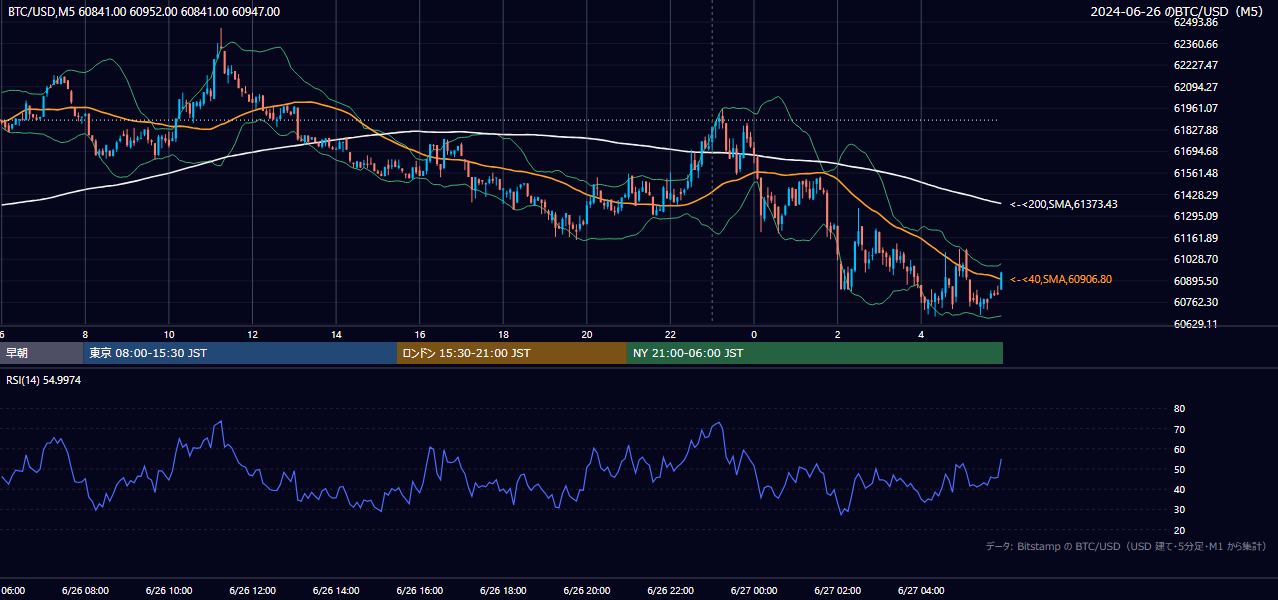
Task: Click RSI scale value 60
Action: (x=1179, y=449)
